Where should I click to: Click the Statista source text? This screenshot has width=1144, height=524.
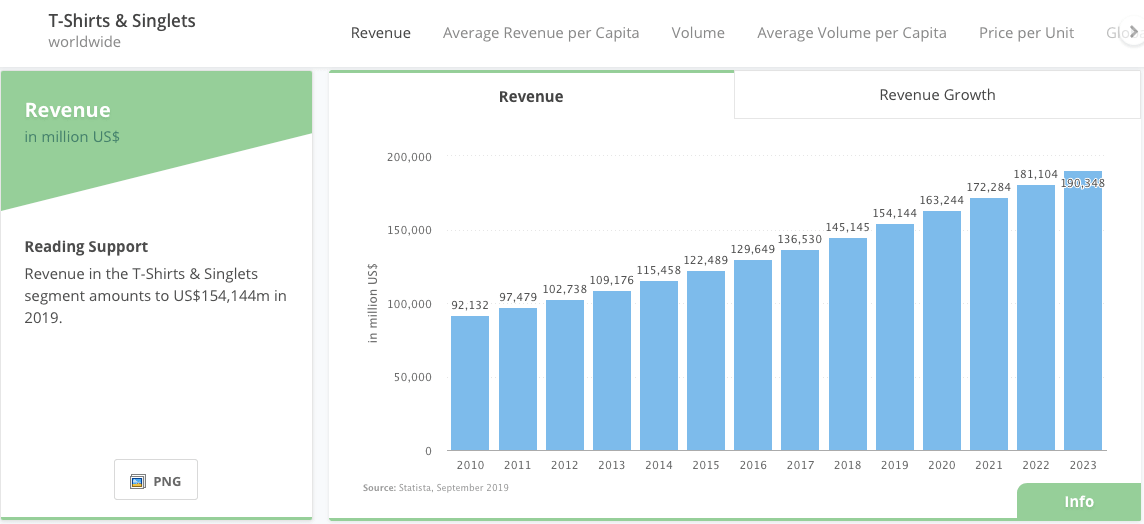coord(436,488)
